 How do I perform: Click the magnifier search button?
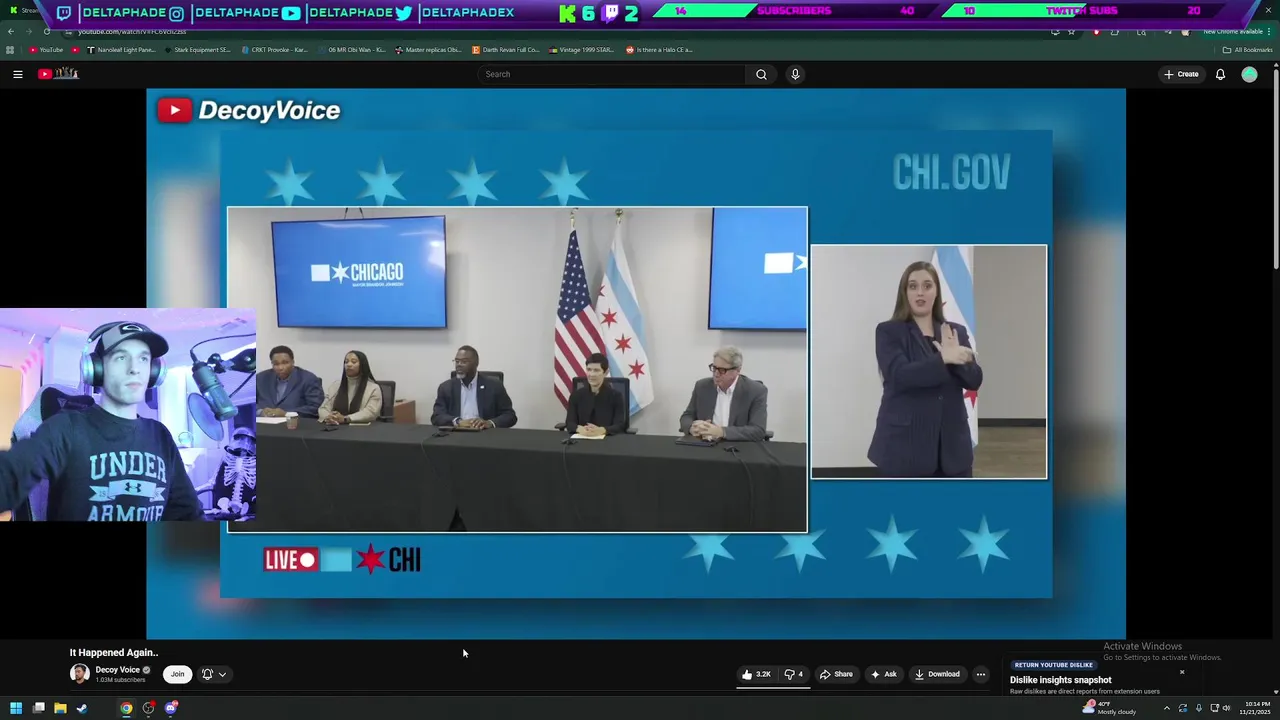coord(761,74)
